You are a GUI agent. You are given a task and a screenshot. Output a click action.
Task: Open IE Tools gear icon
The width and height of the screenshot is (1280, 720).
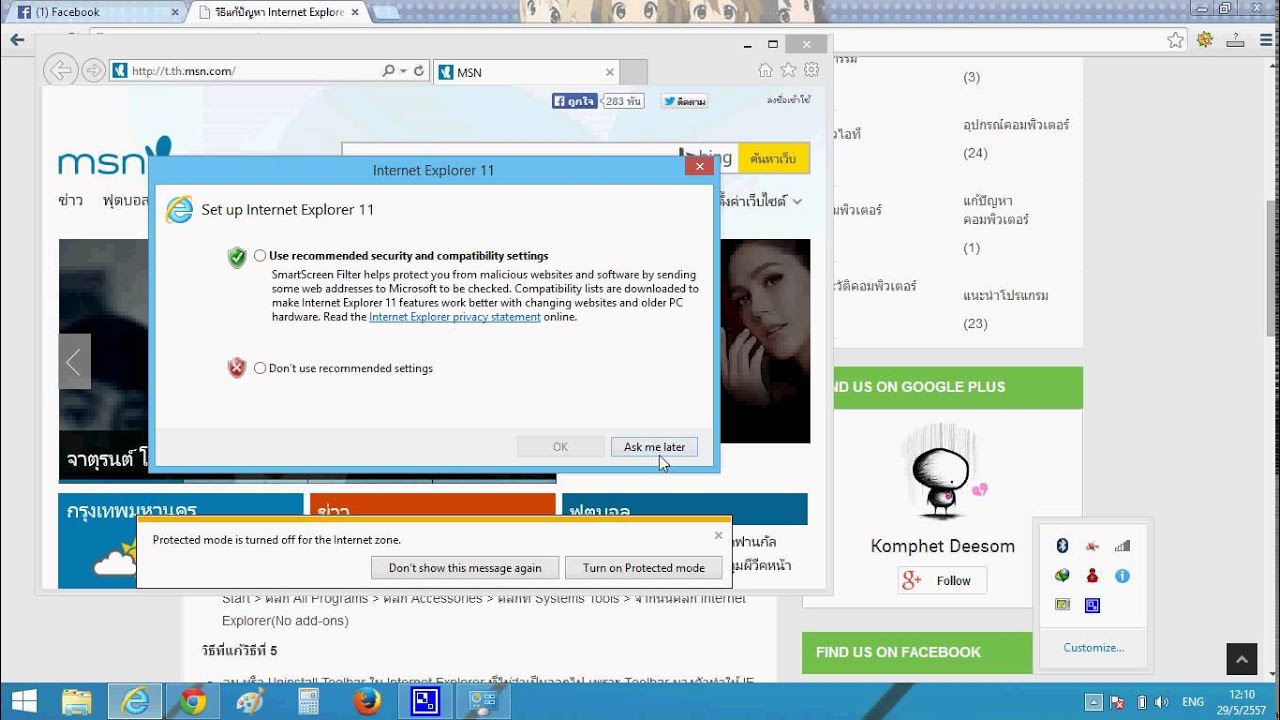[x=811, y=70]
